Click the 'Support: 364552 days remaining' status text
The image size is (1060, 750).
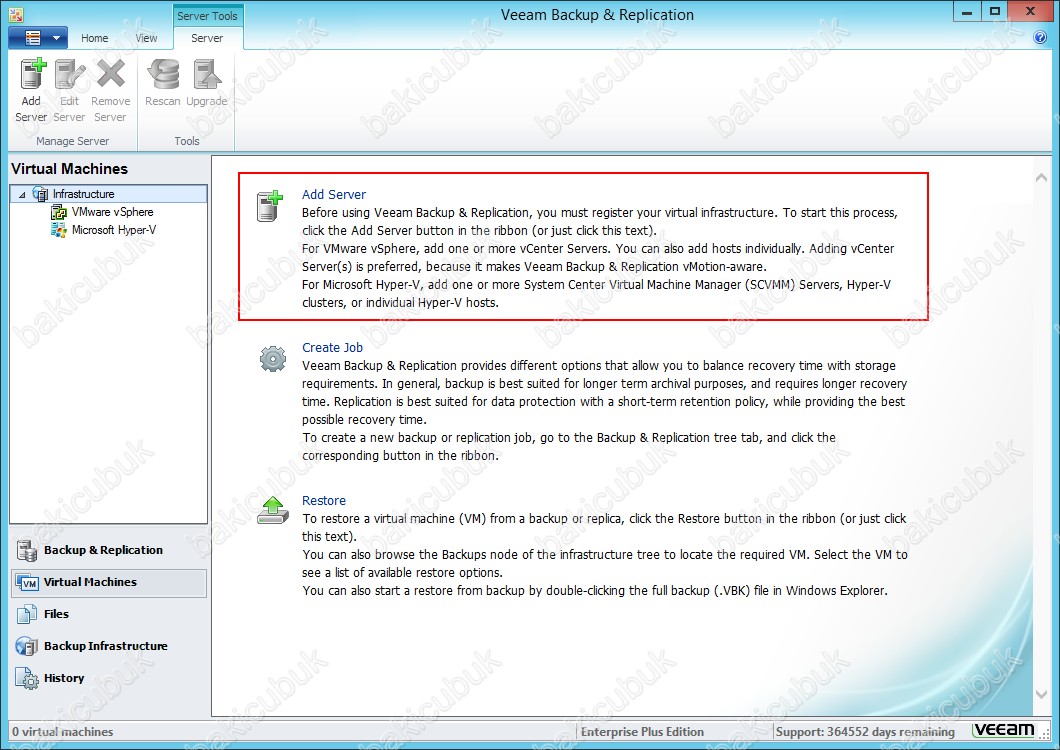[x=865, y=732]
